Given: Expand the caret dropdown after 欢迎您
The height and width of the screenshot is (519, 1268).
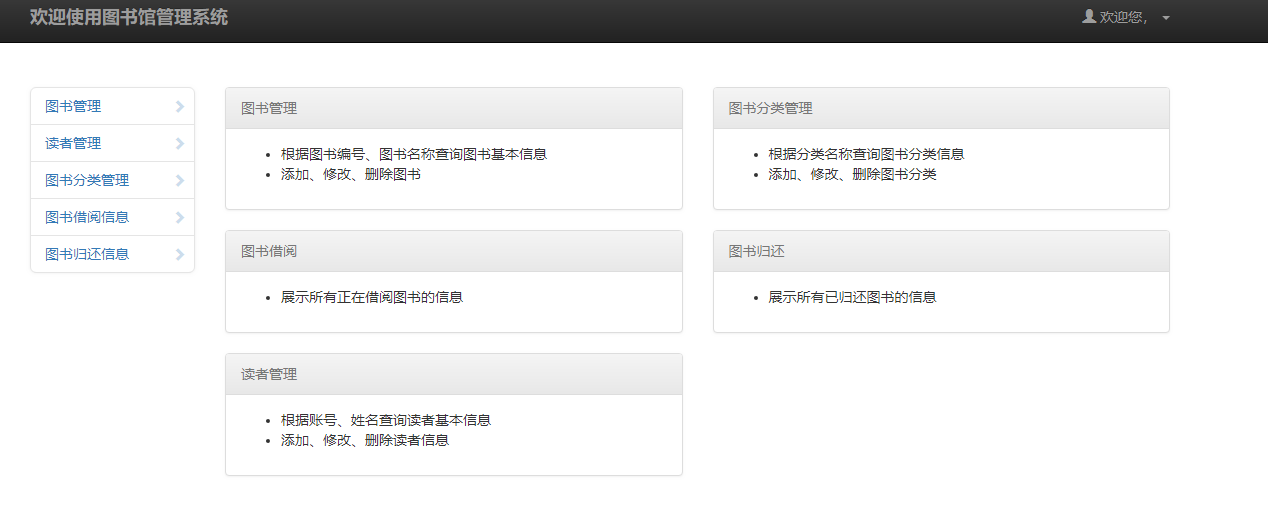Looking at the screenshot, I should point(1166,18).
